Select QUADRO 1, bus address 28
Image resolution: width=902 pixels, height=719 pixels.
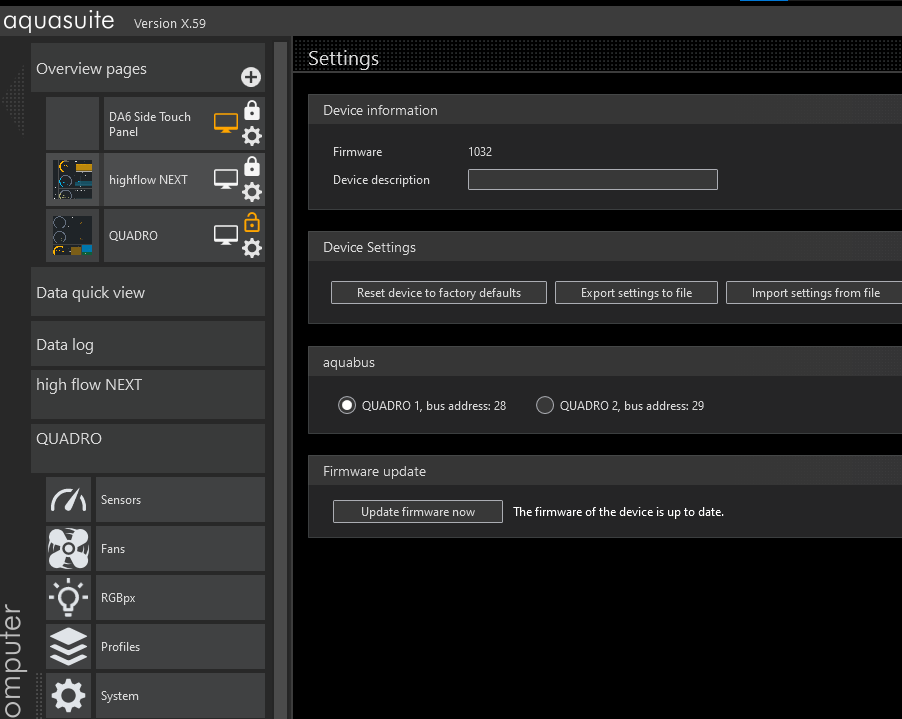pyautogui.click(x=347, y=405)
